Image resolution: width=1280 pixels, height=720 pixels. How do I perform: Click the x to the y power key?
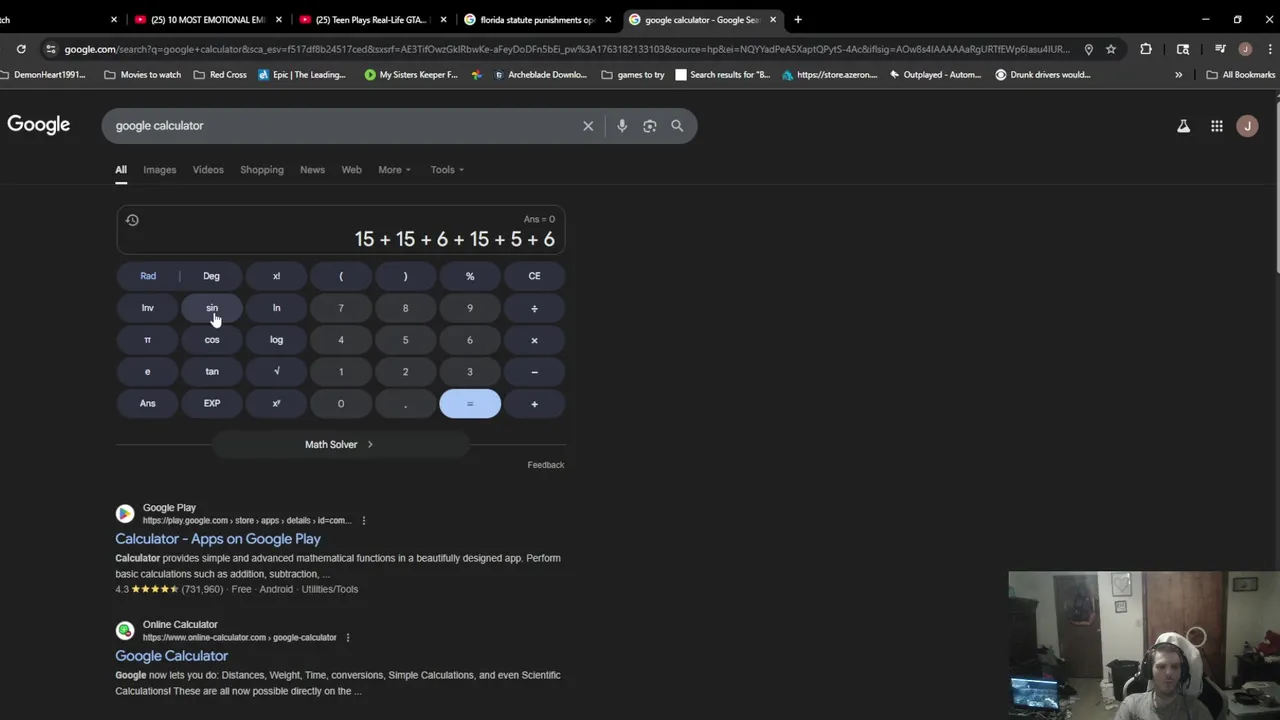[276, 404]
